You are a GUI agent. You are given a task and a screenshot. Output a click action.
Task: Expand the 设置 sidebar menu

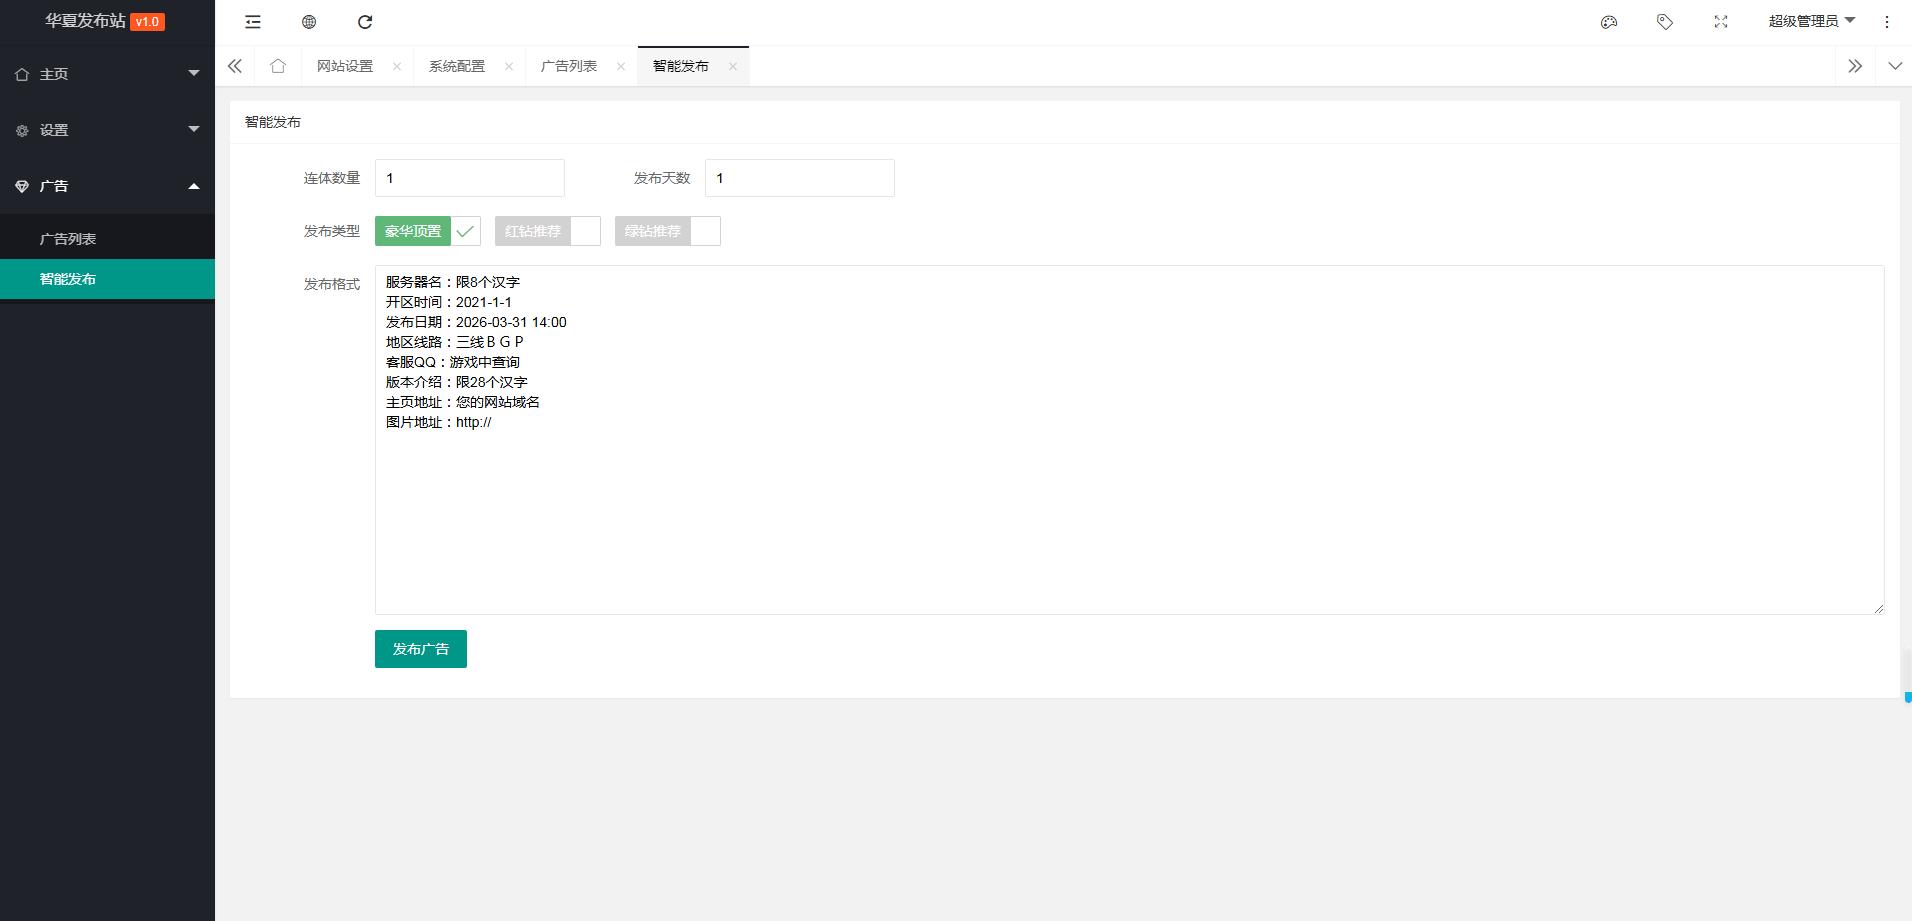pyautogui.click(x=107, y=130)
